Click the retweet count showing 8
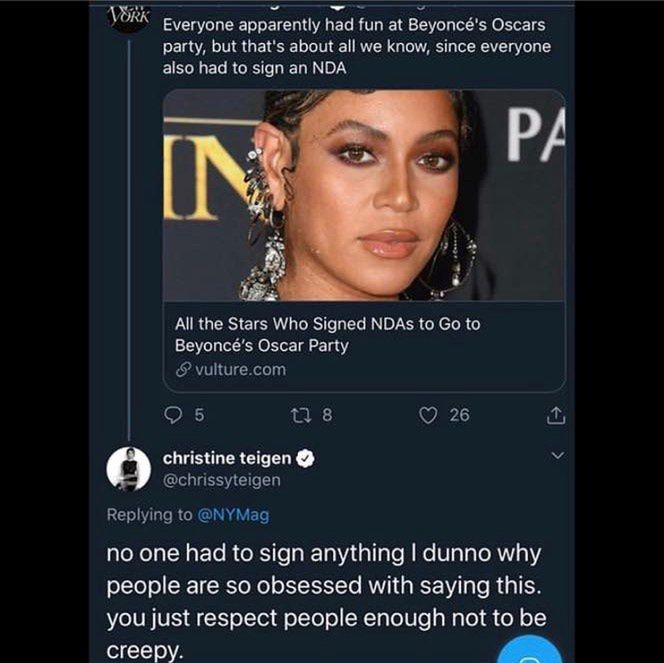This screenshot has height=663, width=664. pos(326,415)
